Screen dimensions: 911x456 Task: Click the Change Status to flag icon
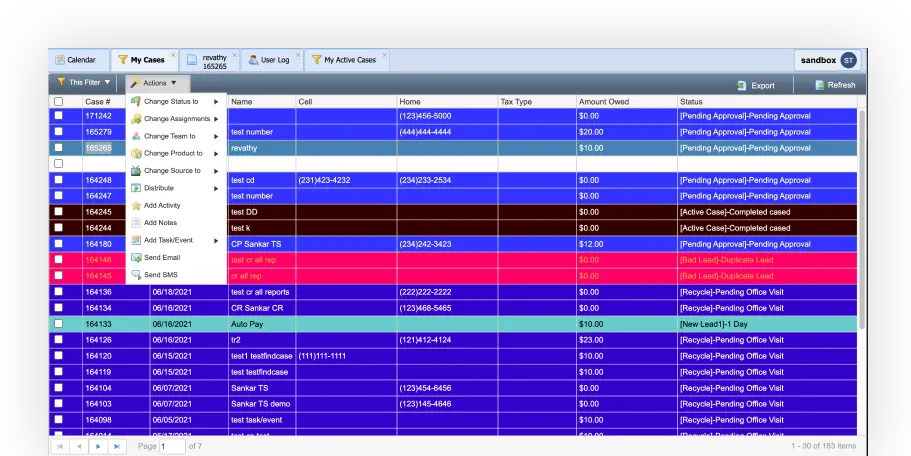point(136,102)
